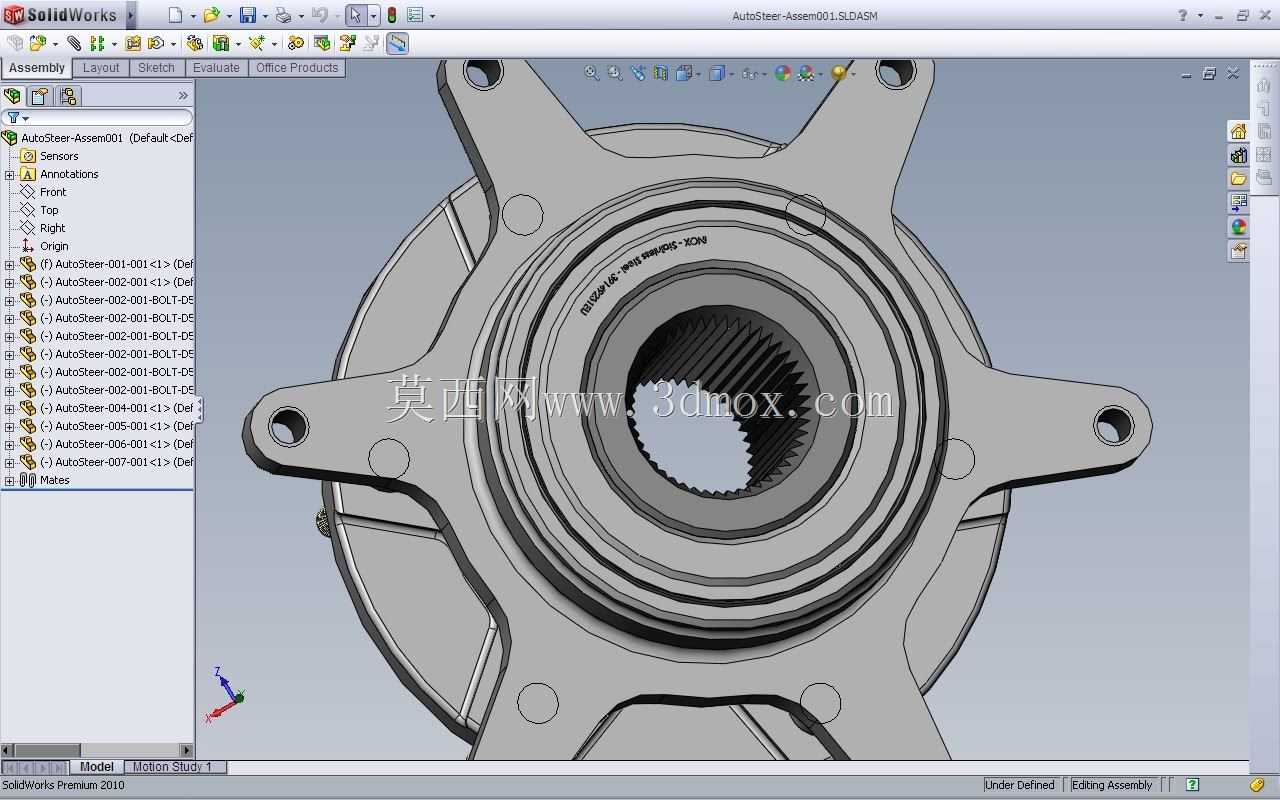
Task: Switch to the Office Products tab
Action: coord(297,68)
